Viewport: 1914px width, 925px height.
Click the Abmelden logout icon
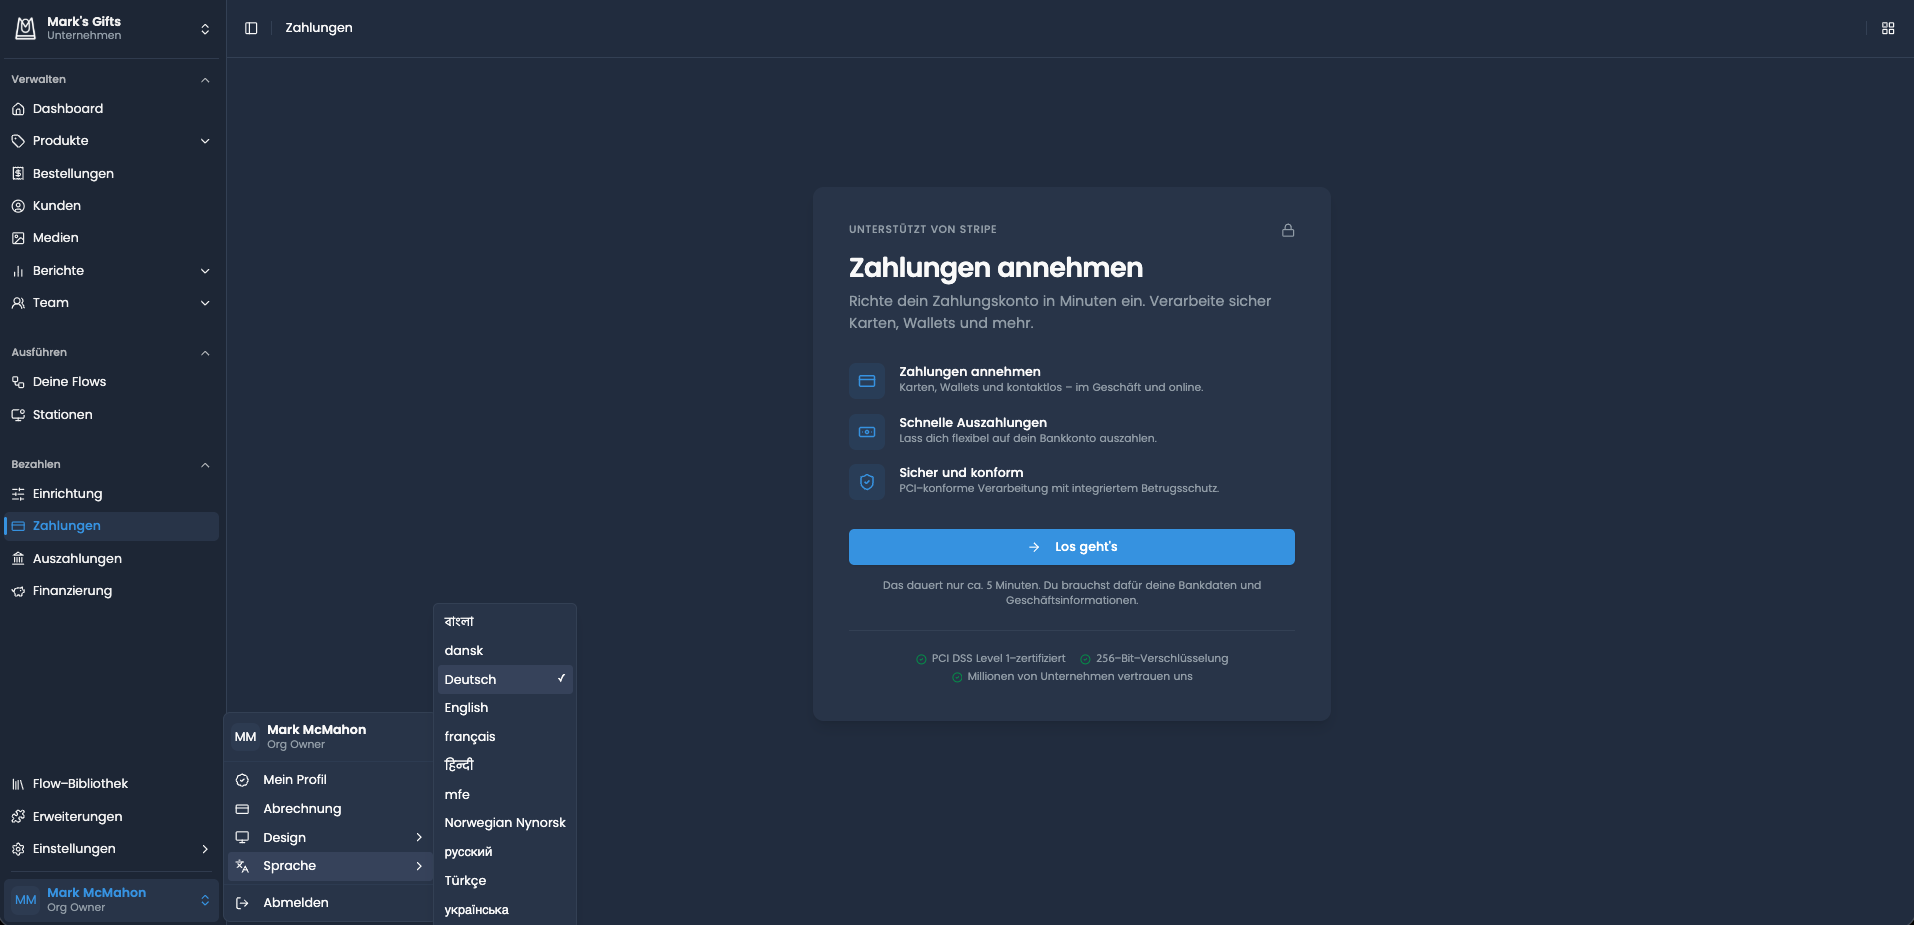pyautogui.click(x=242, y=903)
